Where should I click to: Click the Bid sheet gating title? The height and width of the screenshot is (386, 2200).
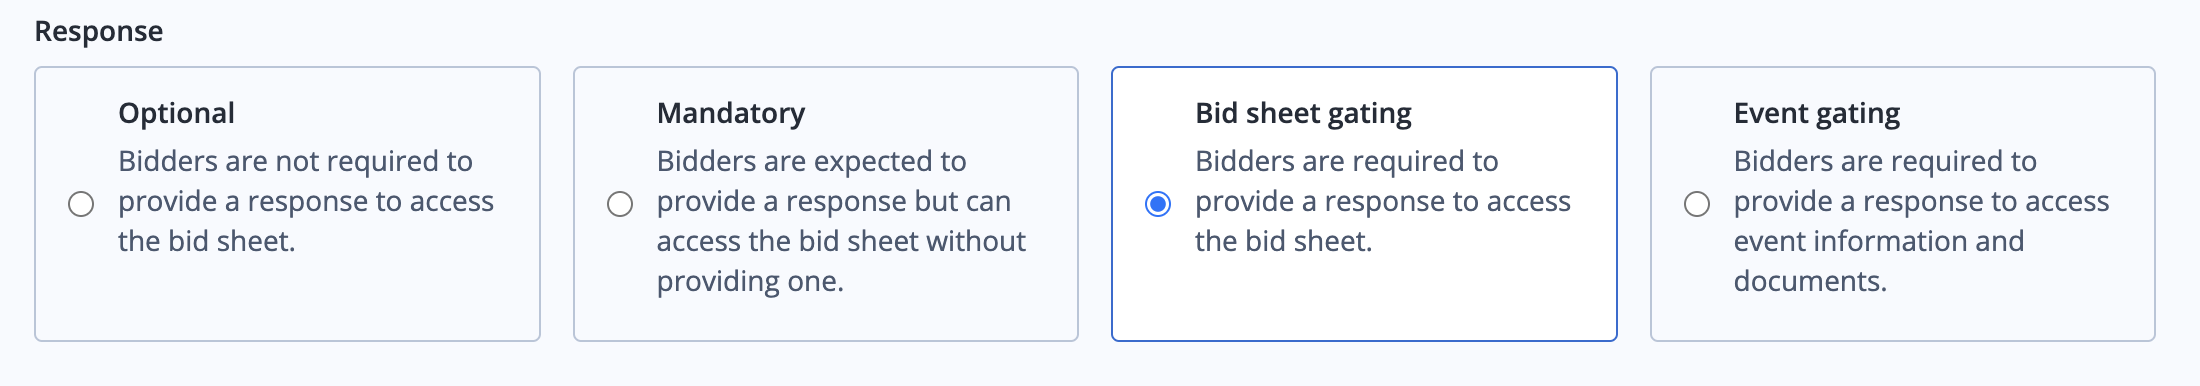click(x=1303, y=113)
